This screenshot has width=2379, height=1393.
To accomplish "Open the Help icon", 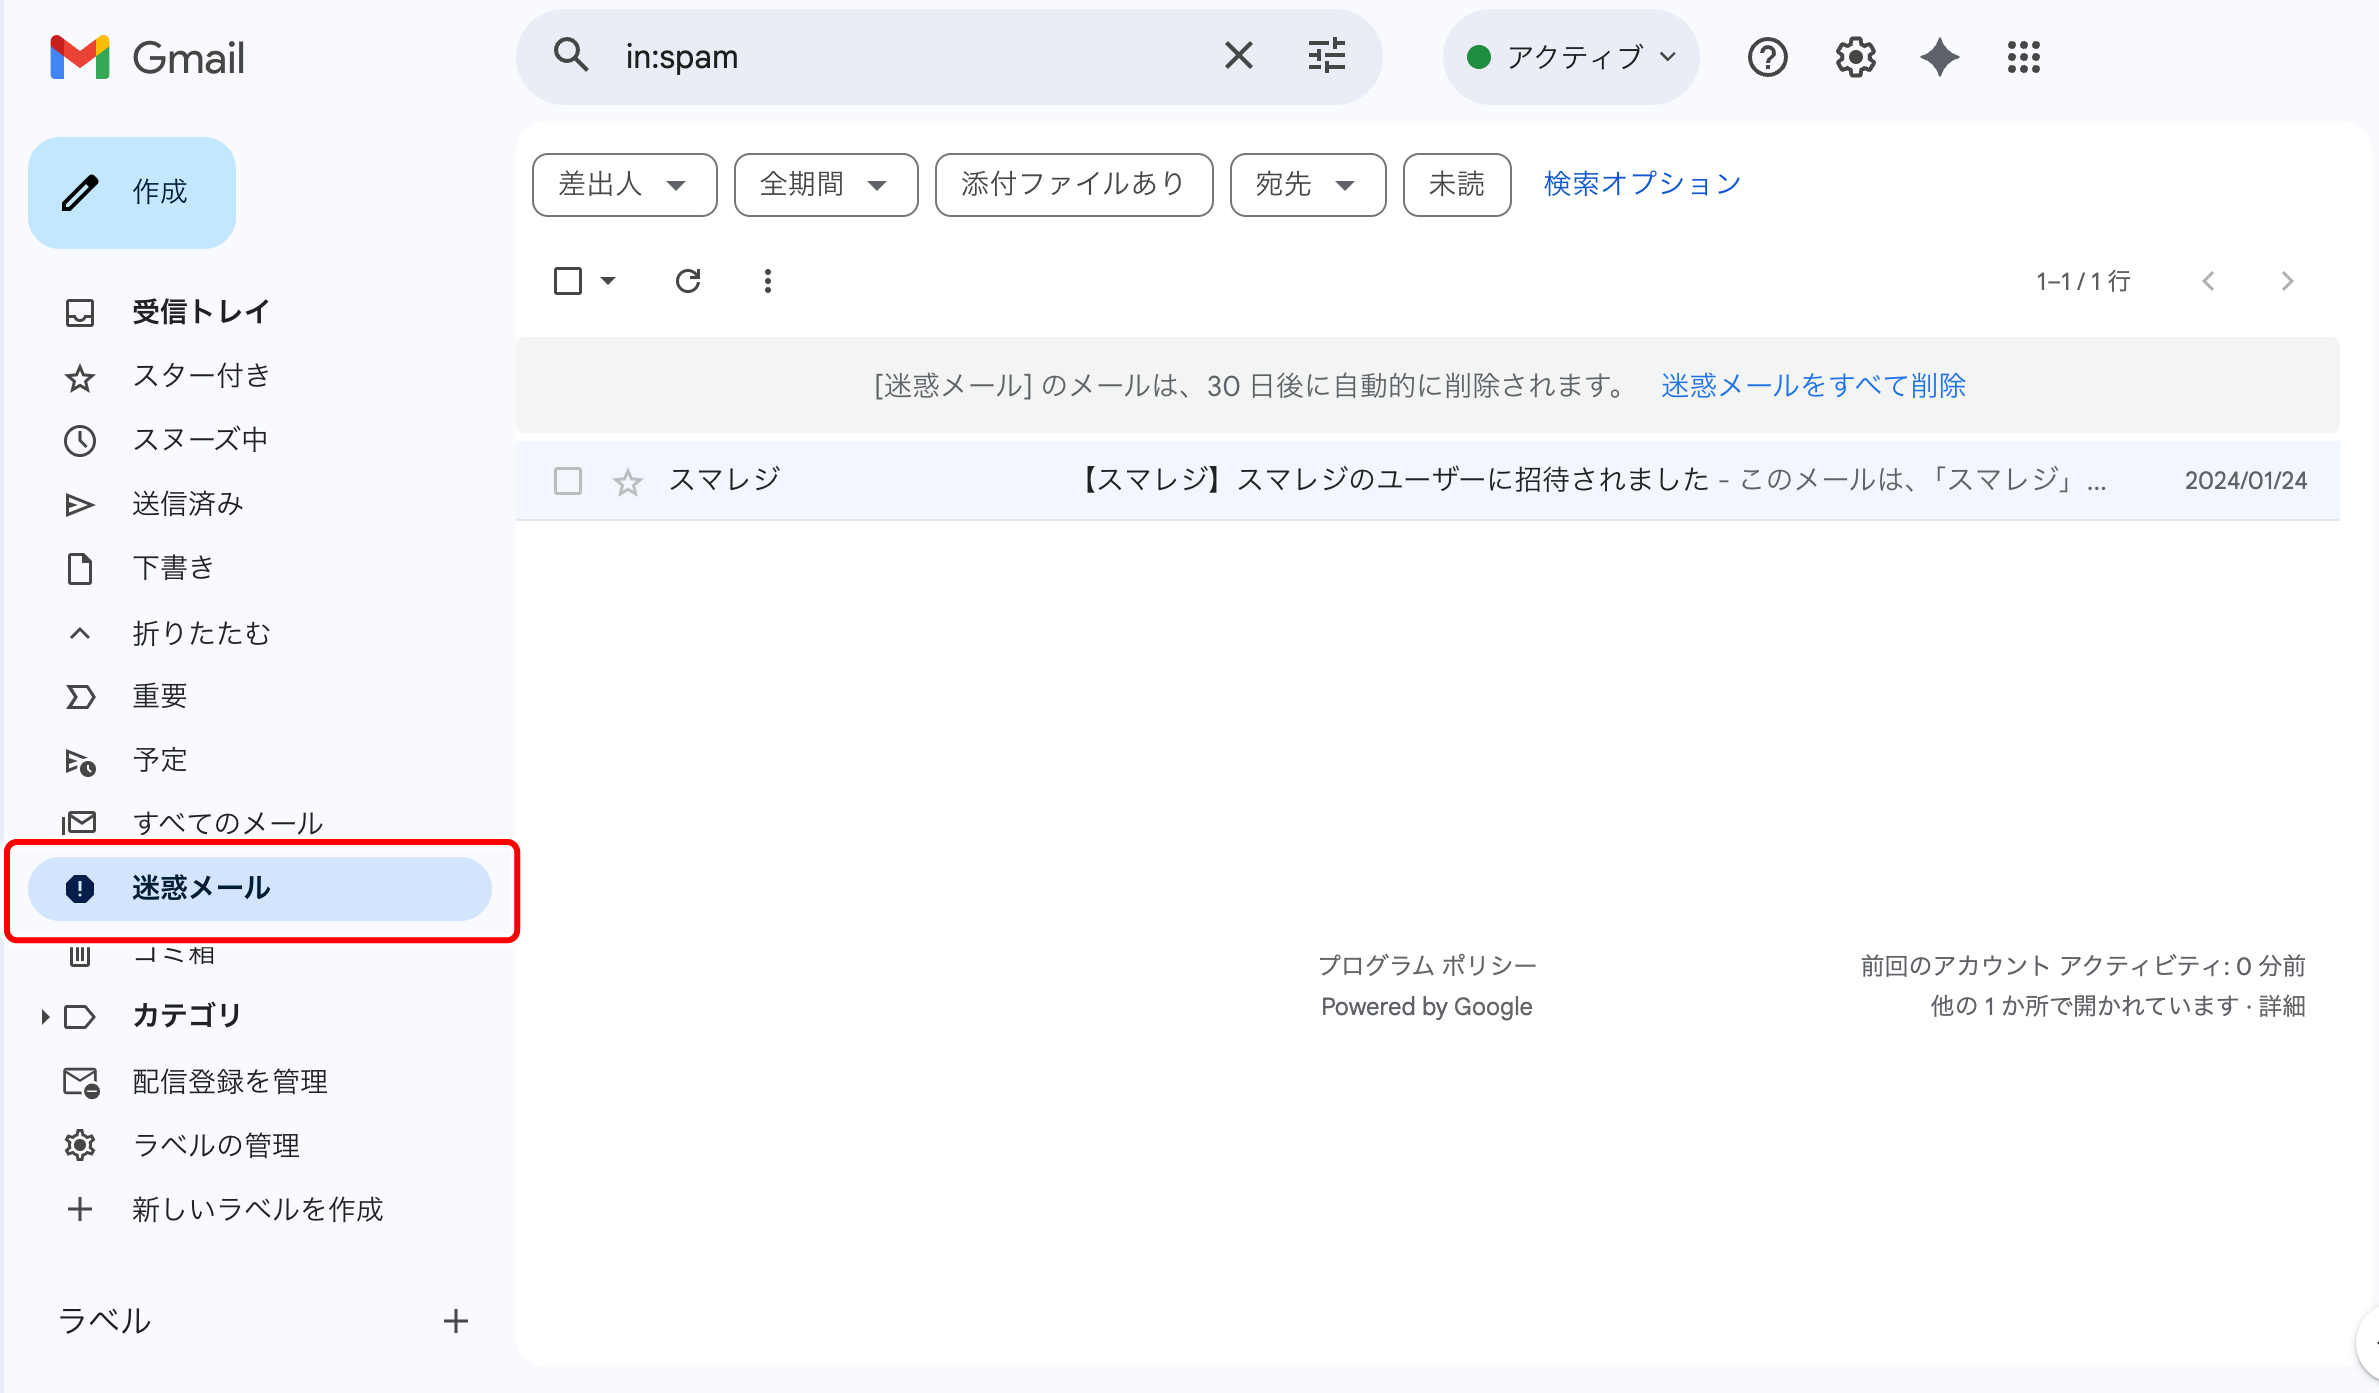I will point(1767,57).
